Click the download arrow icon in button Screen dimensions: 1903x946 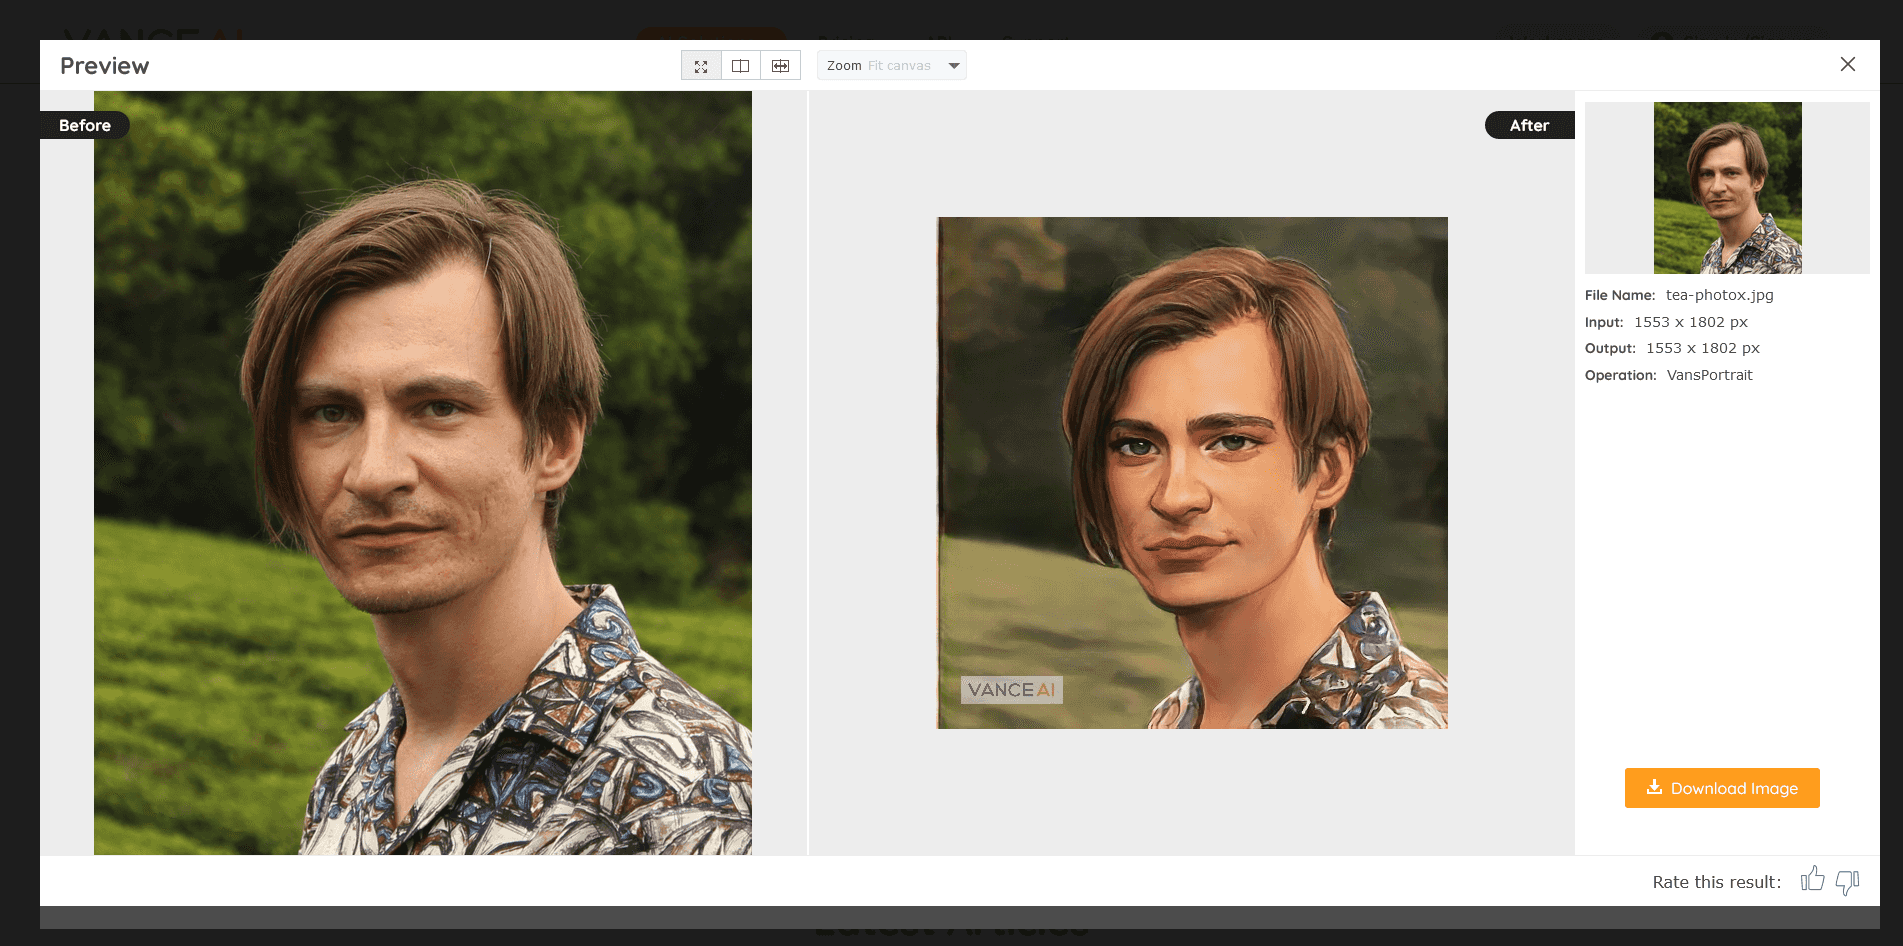click(x=1654, y=787)
